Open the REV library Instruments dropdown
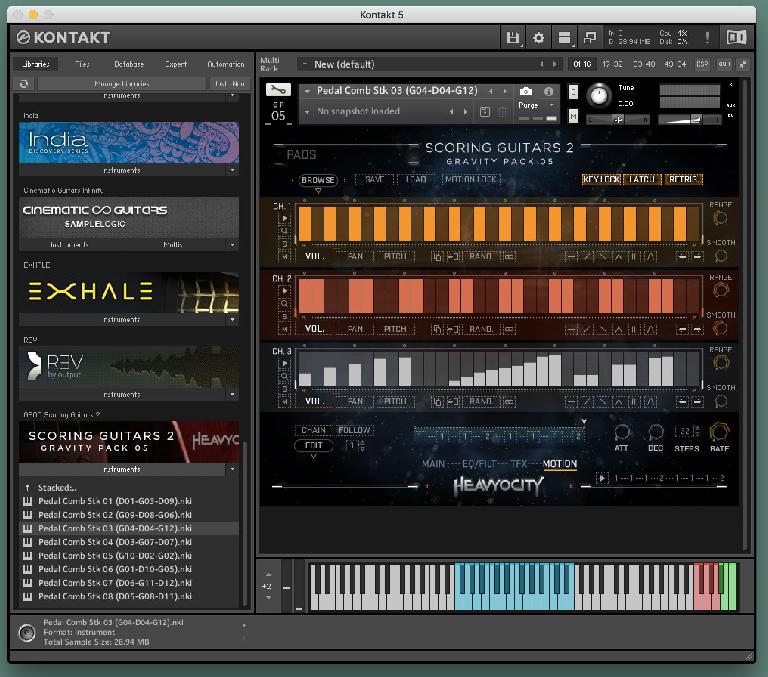768x677 pixels. point(232,394)
